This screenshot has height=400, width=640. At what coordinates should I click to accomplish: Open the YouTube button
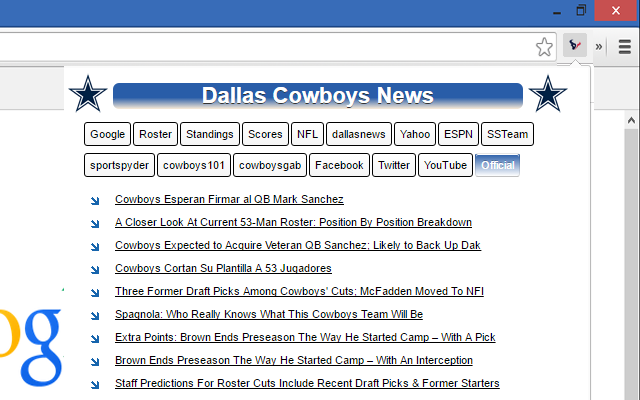coord(445,165)
